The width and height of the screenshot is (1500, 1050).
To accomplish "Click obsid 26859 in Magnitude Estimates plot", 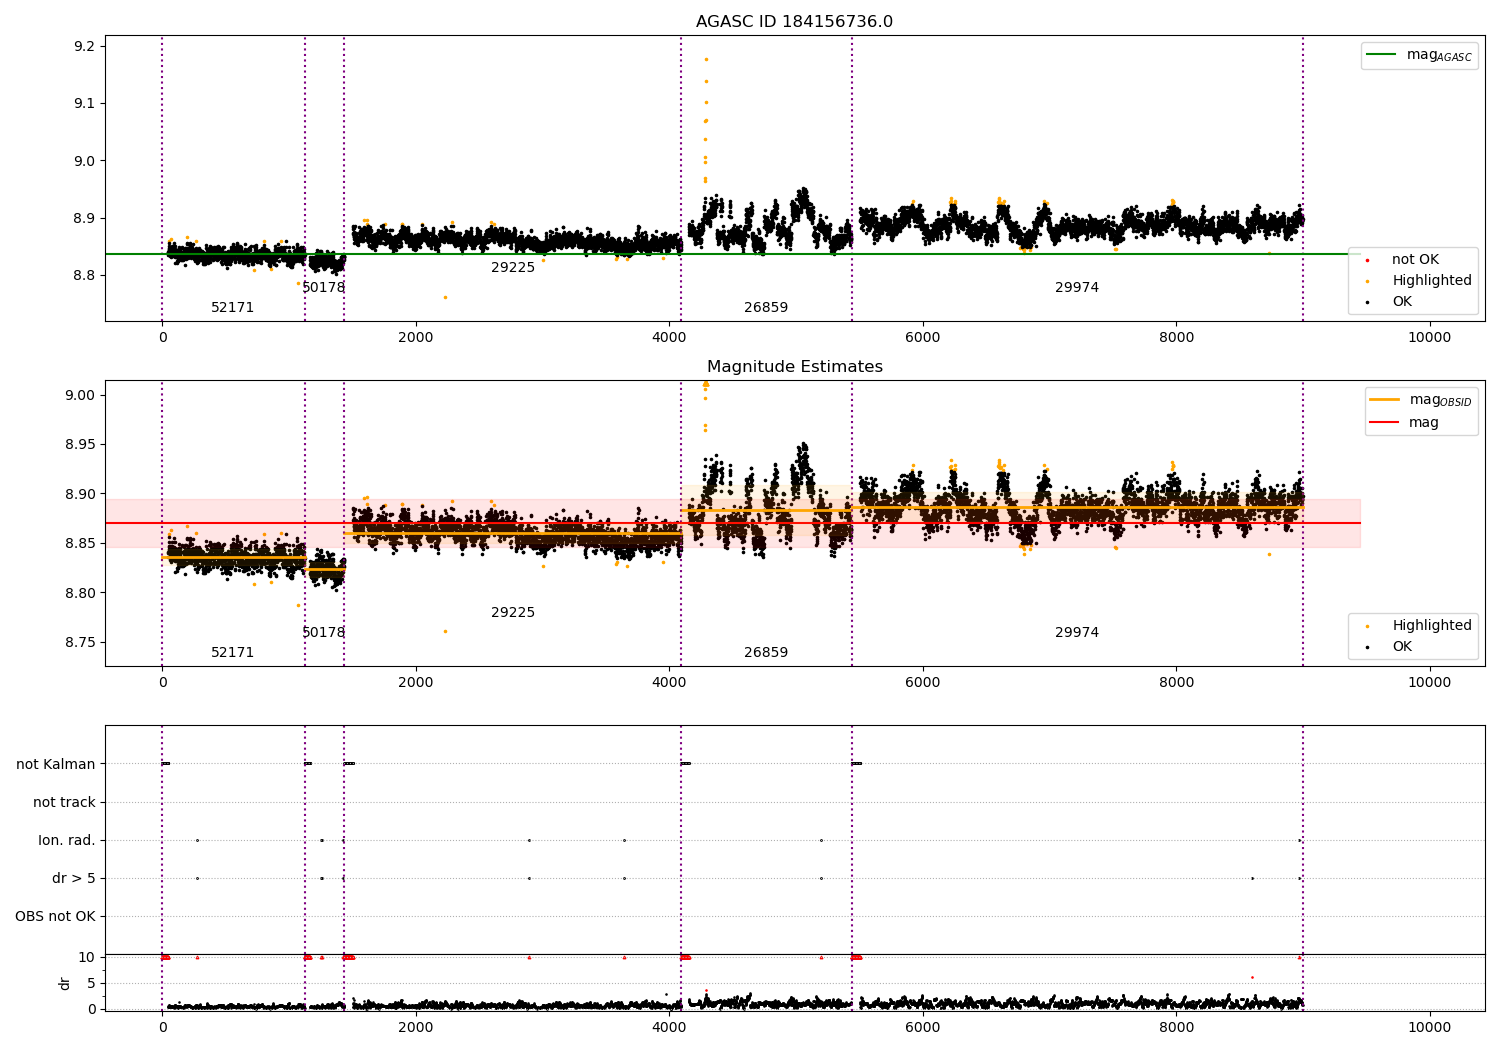I will click(766, 652).
